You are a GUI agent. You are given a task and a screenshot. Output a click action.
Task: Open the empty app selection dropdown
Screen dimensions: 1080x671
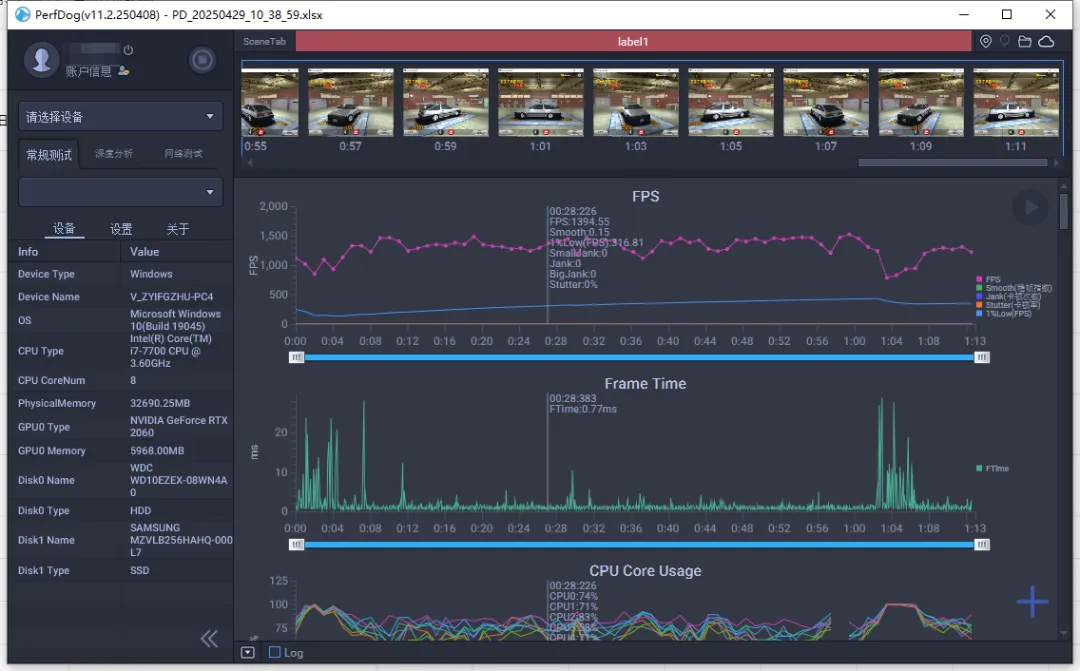tap(121, 192)
